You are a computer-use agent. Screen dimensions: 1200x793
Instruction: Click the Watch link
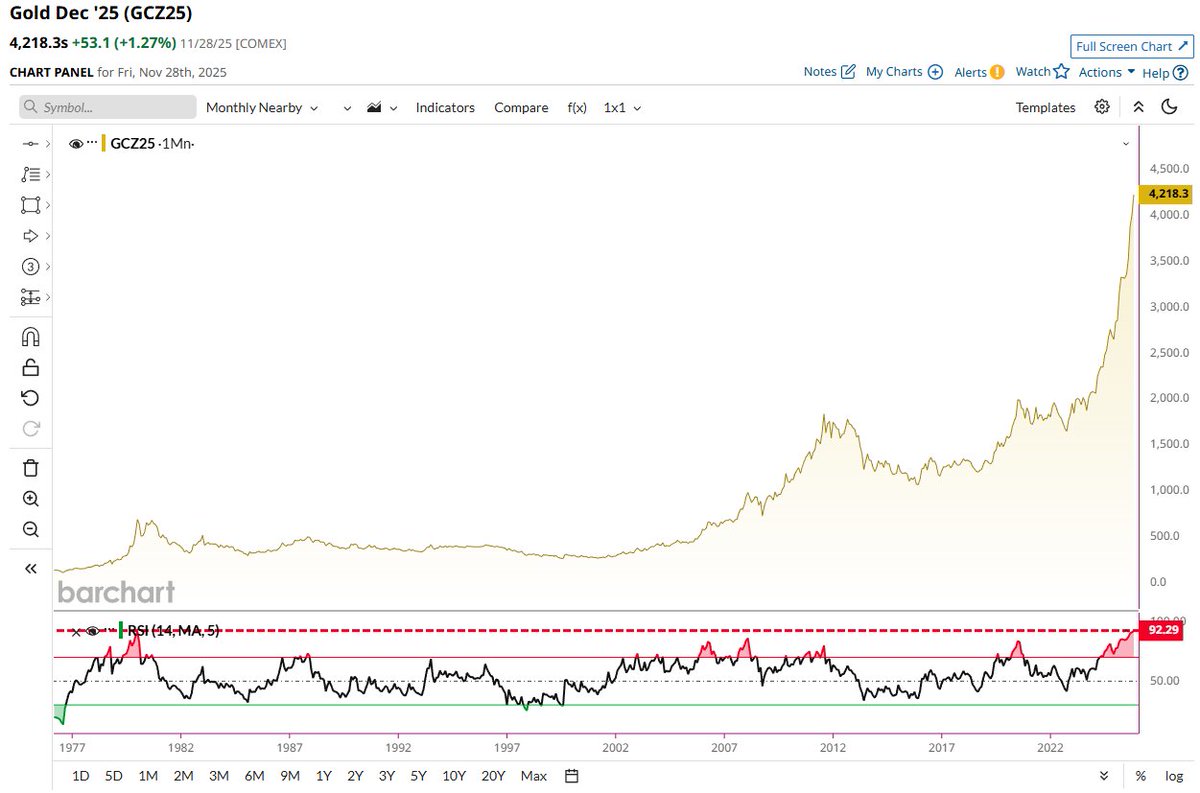(1033, 72)
